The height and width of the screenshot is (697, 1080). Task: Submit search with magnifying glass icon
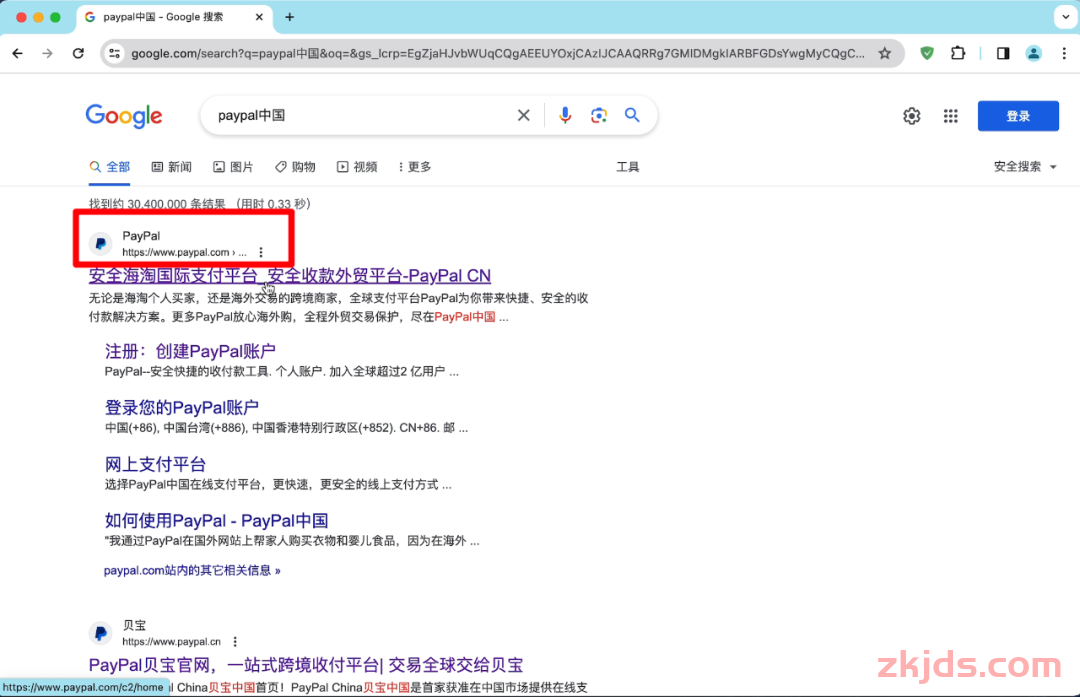point(632,115)
